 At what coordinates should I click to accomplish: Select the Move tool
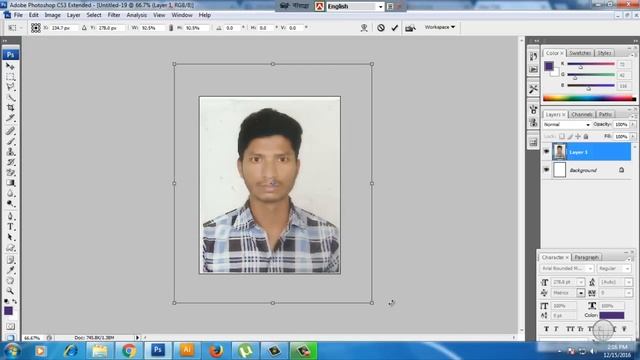click(x=10, y=66)
